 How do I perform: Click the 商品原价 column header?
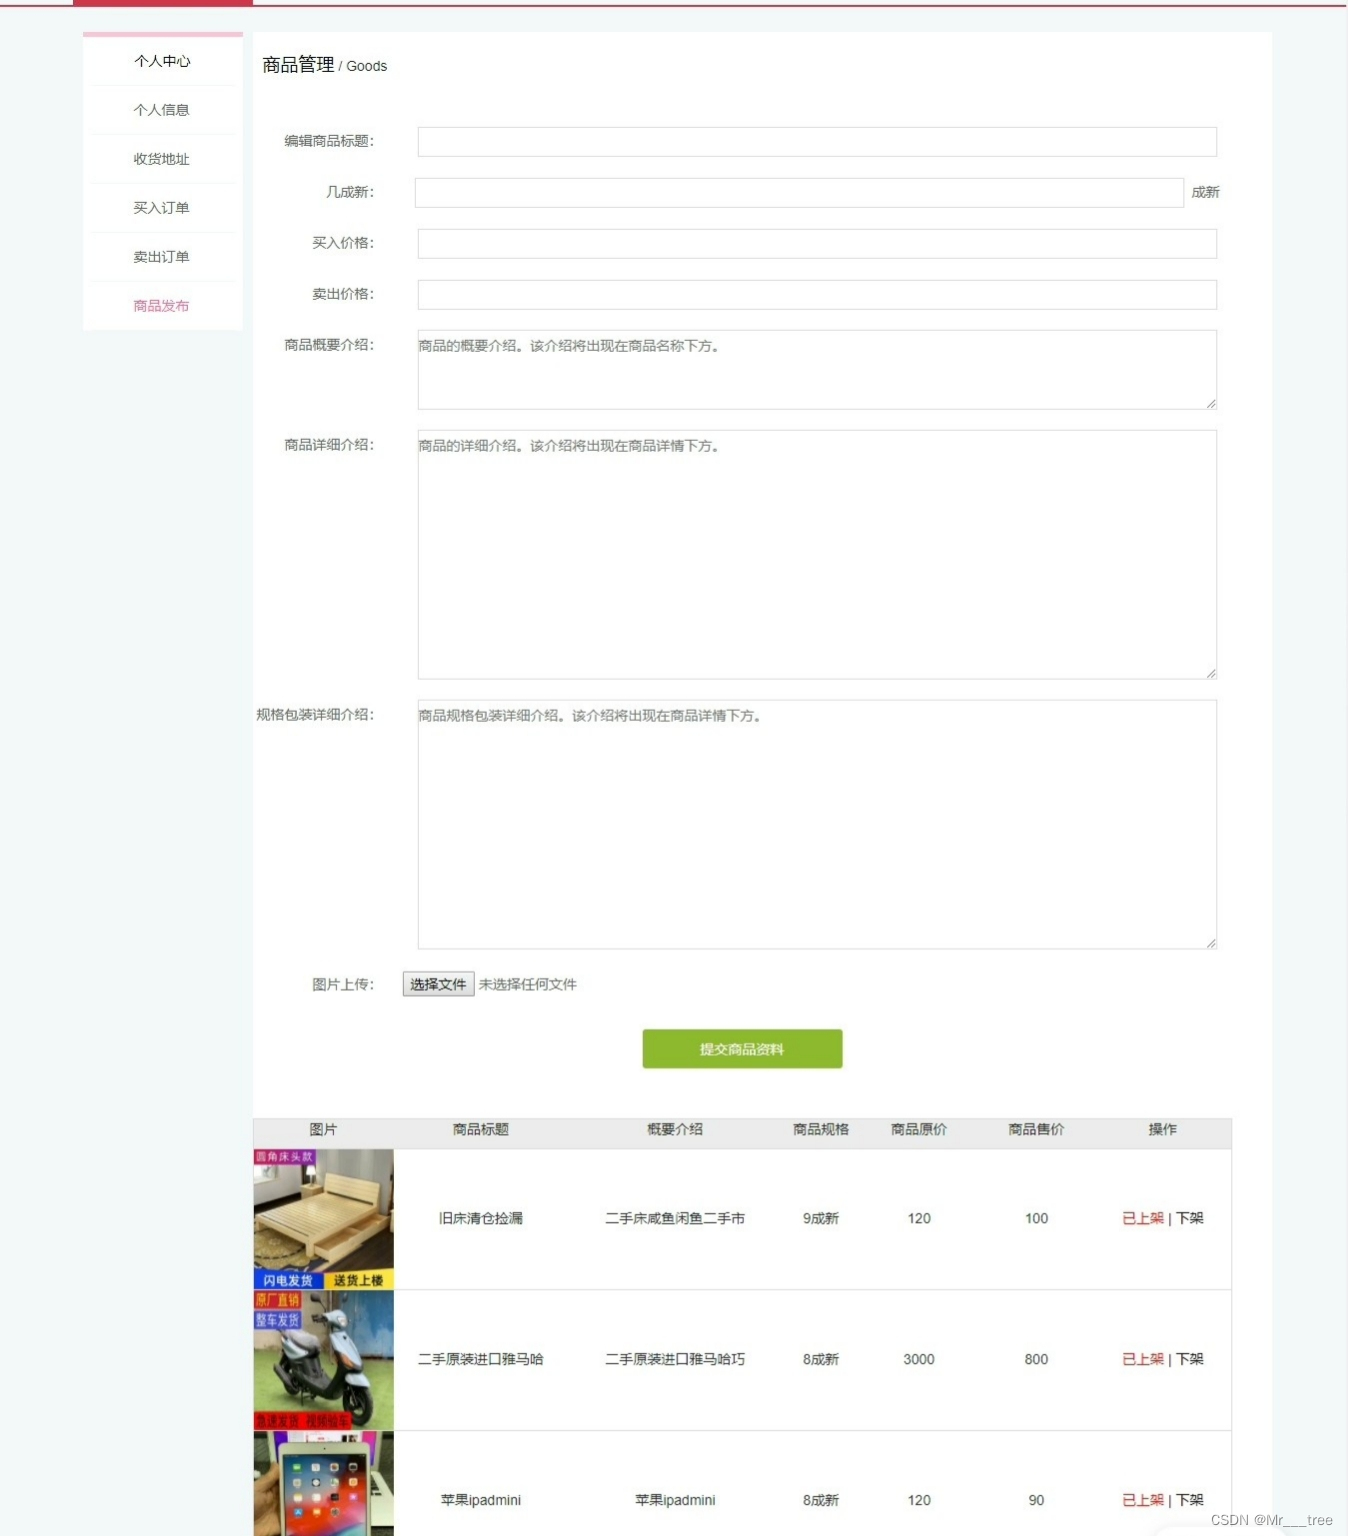[x=919, y=1129]
